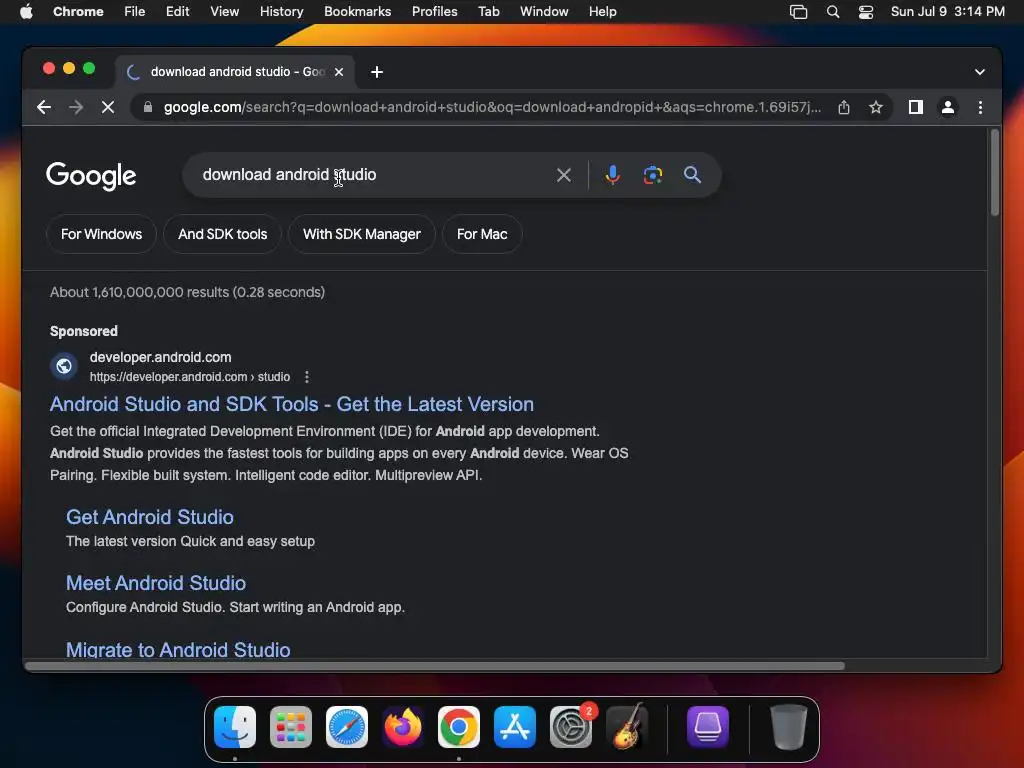Click the magnifier search button

(x=692, y=175)
